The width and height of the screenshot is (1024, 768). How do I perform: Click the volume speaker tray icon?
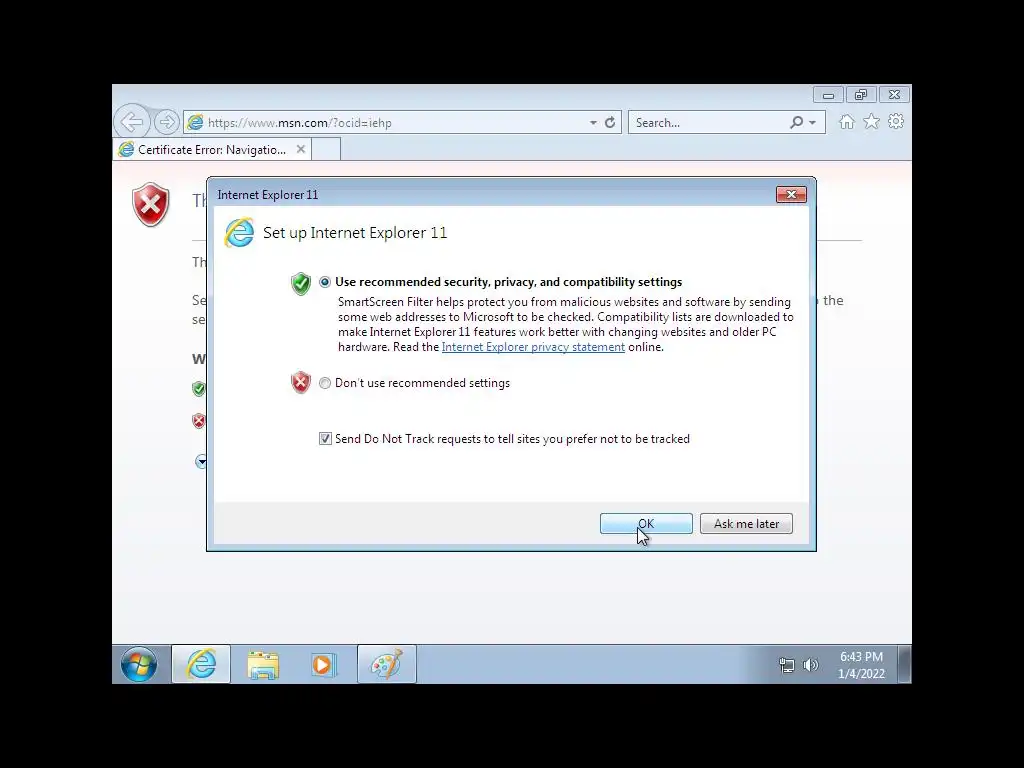tap(810, 665)
